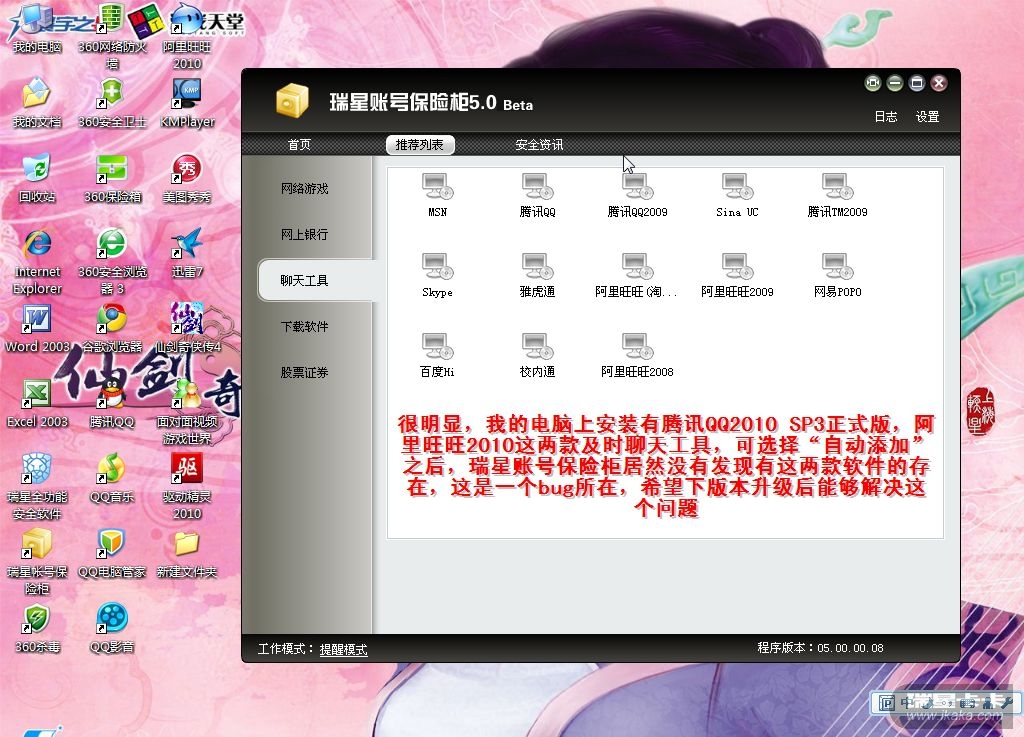1024x737 pixels.
Task: Select the Skype program icon
Action: click(437, 266)
